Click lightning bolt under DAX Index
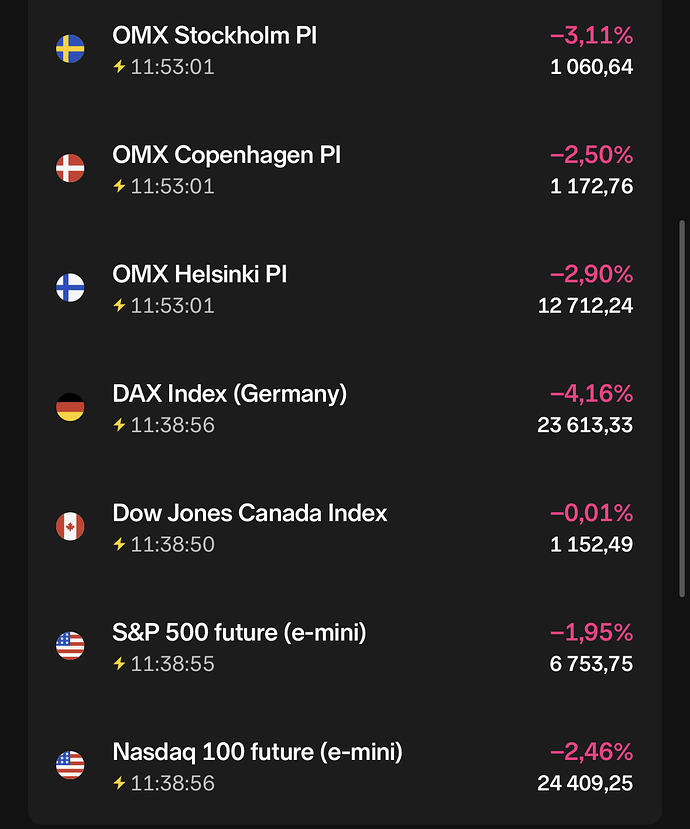Image resolution: width=690 pixels, height=829 pixels. tap(120, 425)
